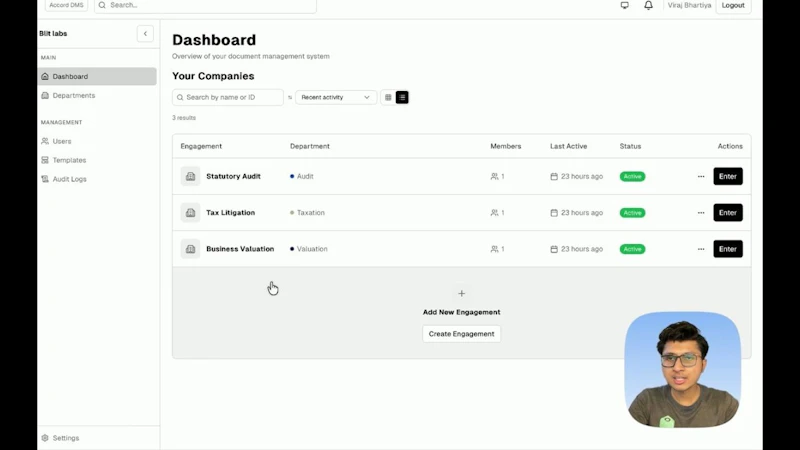The height and width of the screenshot is (450, 800).
Task: Click the Status column header
Action: [630, 146]
